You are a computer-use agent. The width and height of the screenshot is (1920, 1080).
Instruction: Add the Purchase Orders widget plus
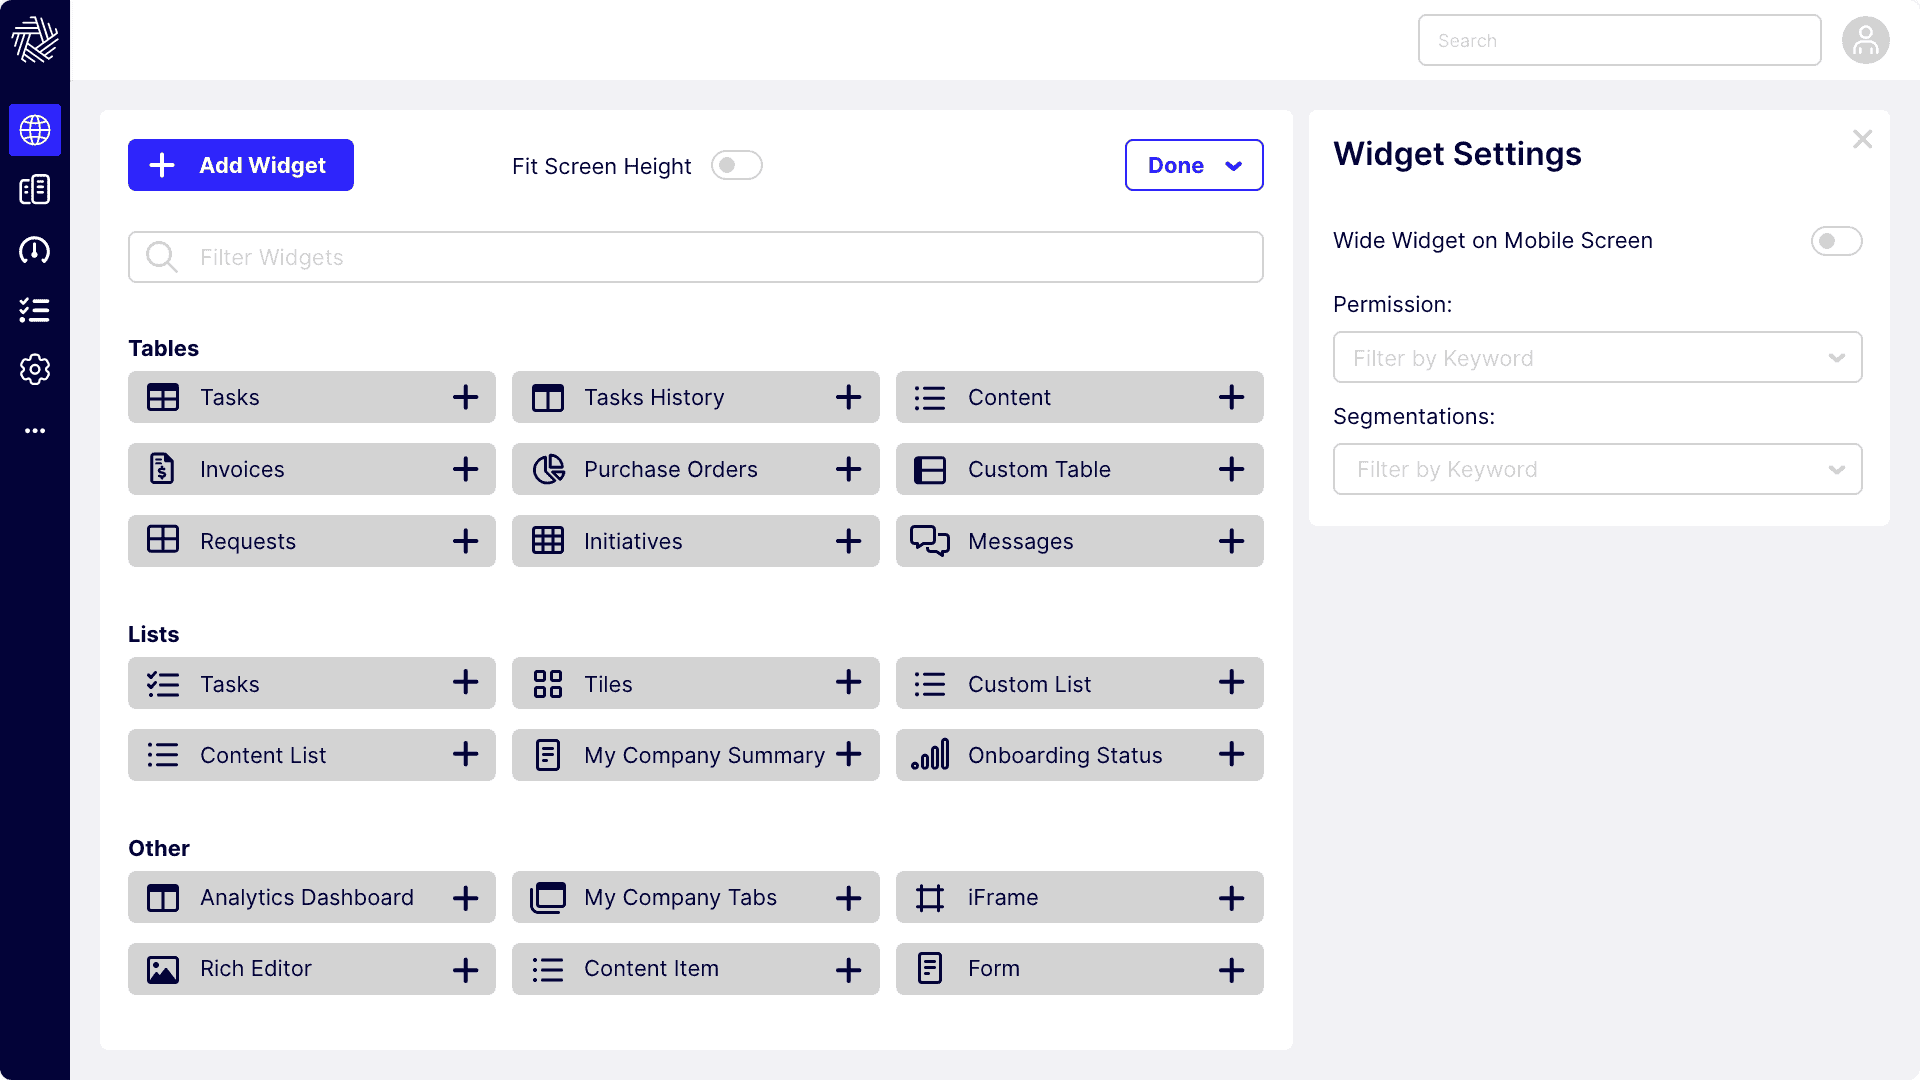(x=848, y=469)
